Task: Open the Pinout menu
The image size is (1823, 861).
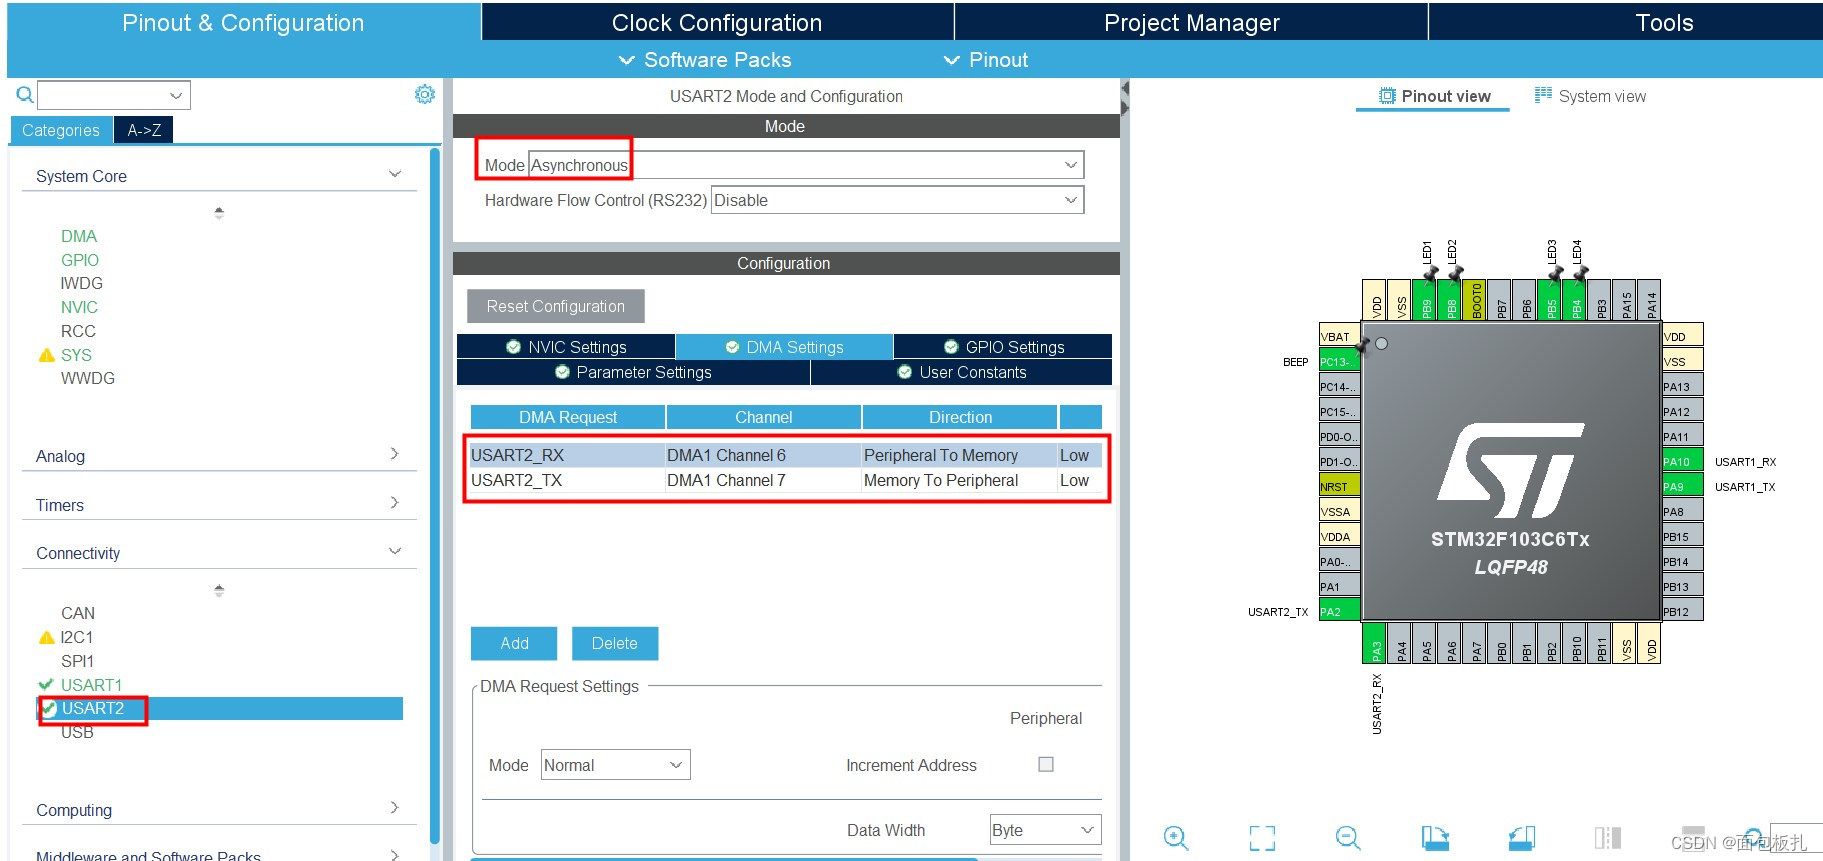Action: click(x=986, y=60)
